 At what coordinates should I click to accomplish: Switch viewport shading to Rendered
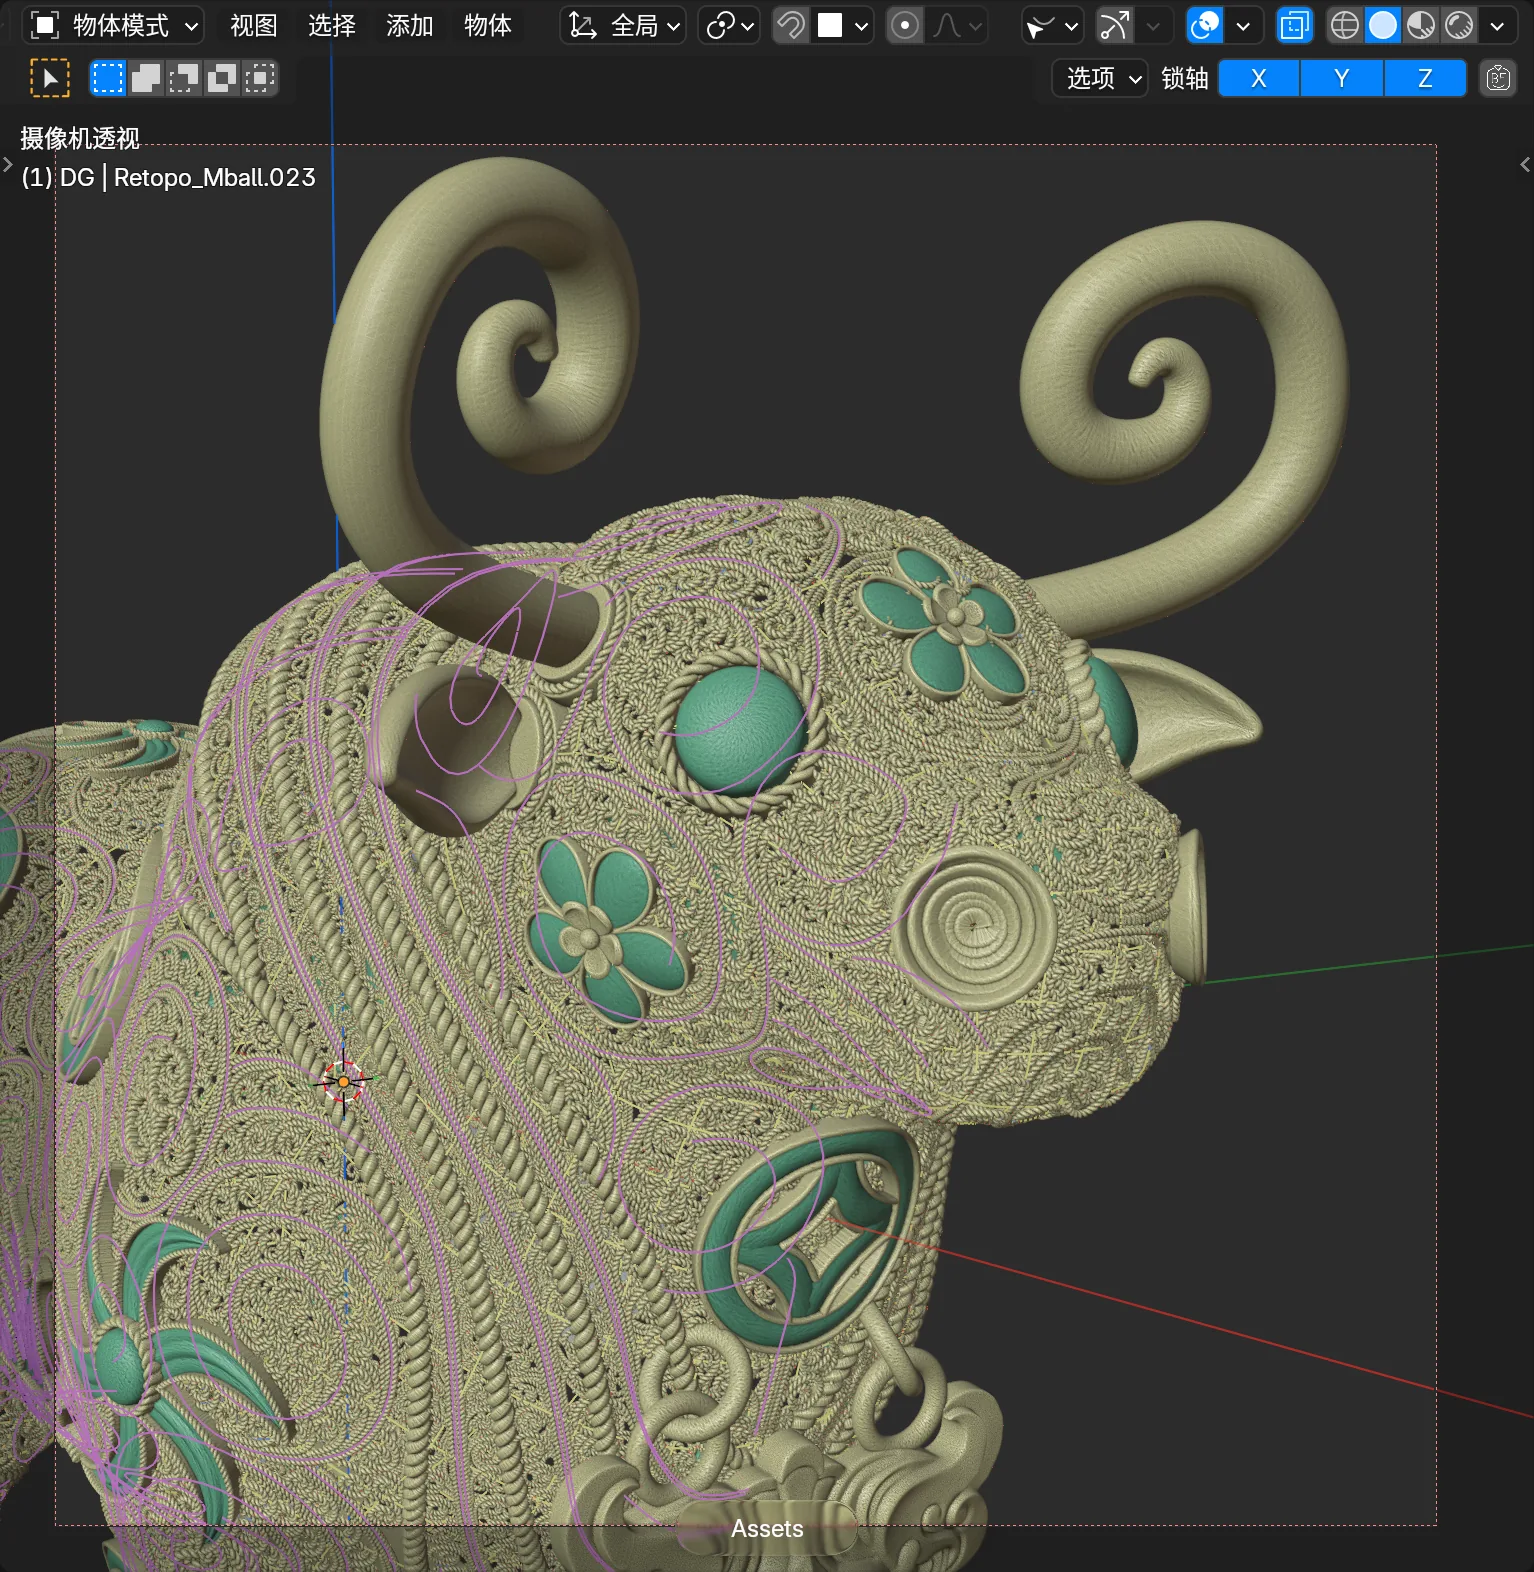click(1459, 25)
